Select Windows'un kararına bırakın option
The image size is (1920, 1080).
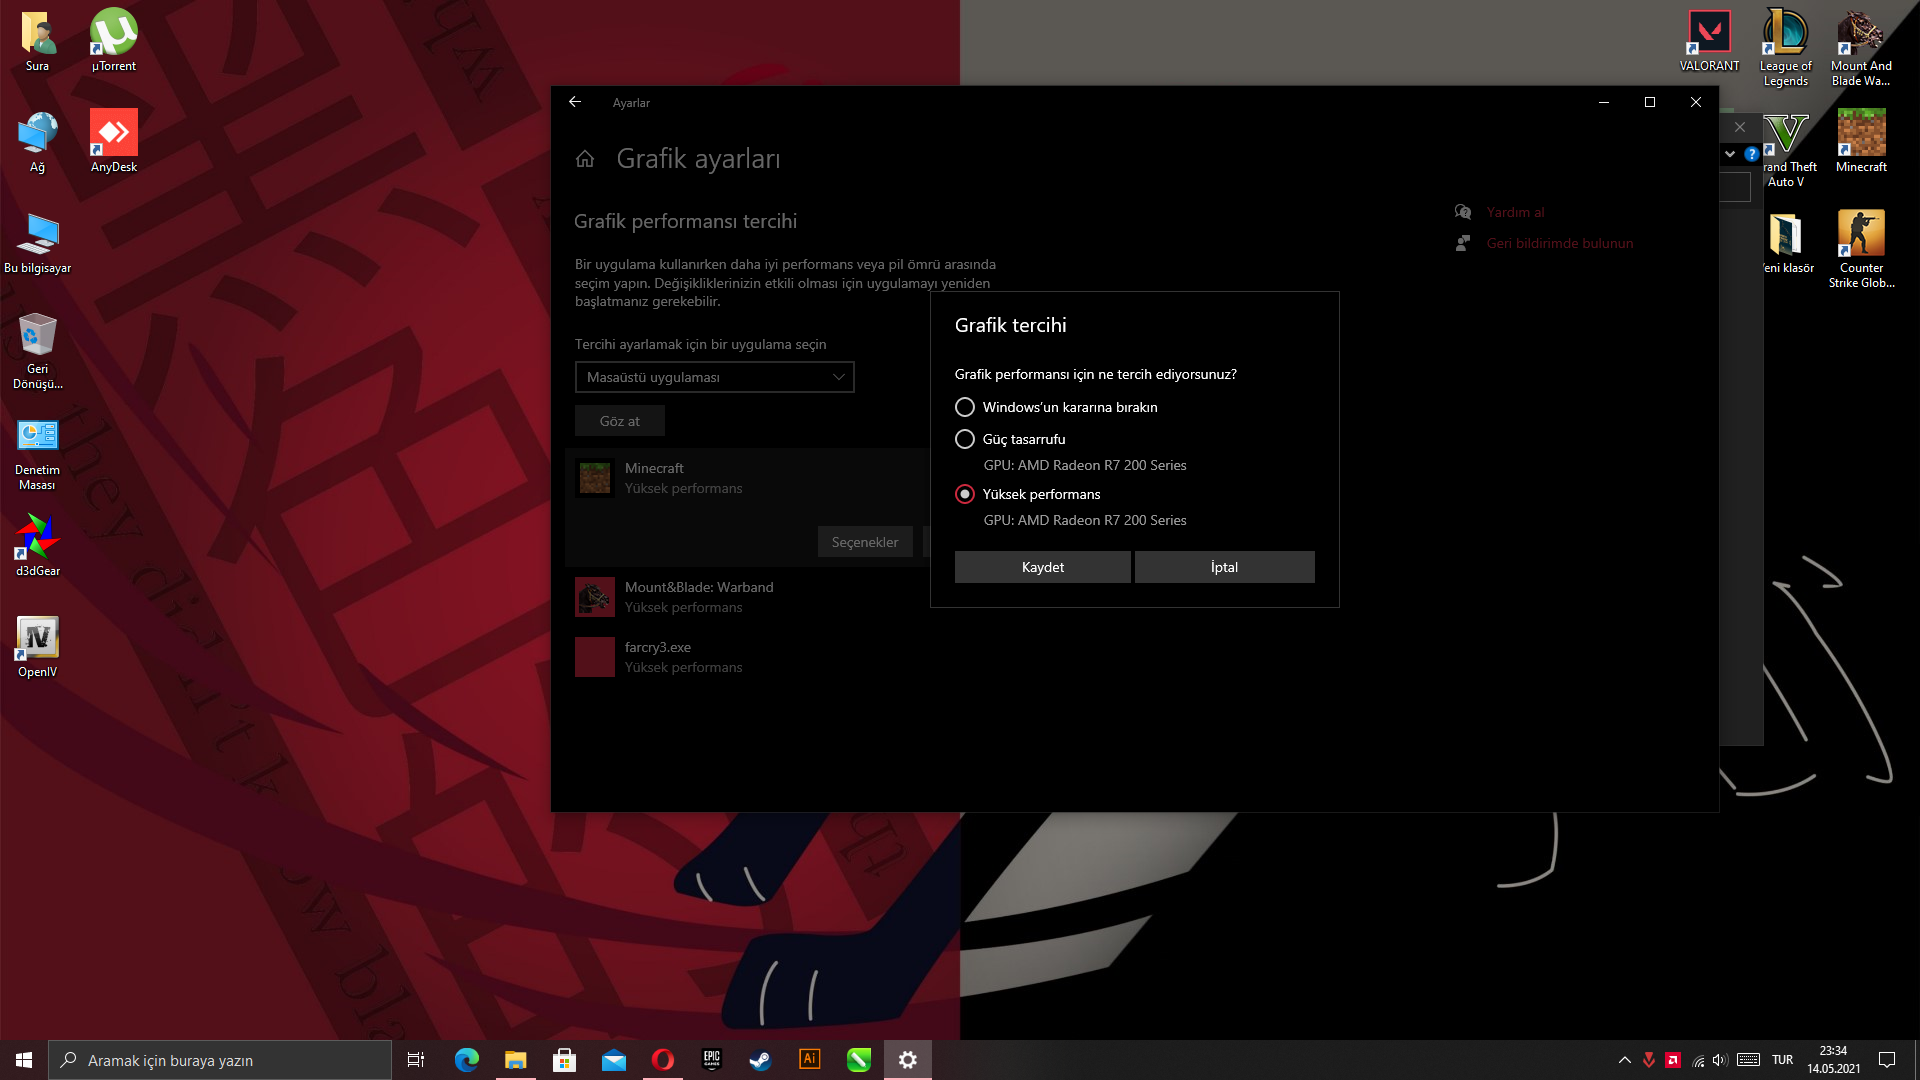pyautogui.click(x=965, y=407)
